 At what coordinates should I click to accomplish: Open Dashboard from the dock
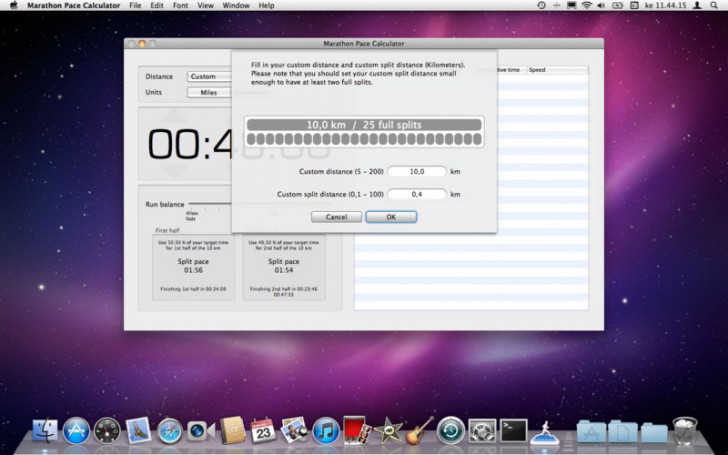[x=107, y=431]
